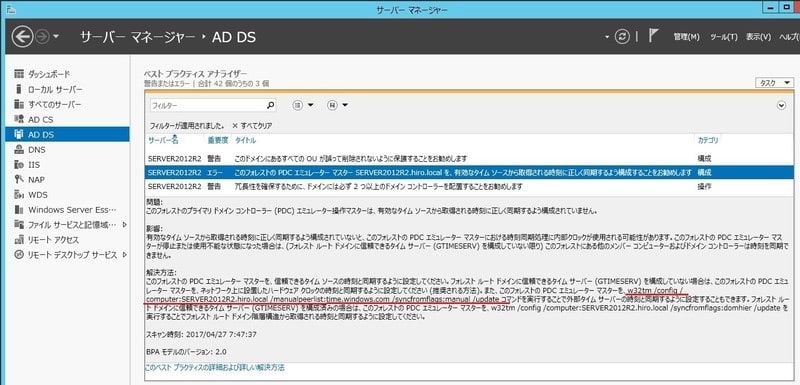Screen dimensions: 800x385
Task: Click the NAP sidebar icon
Action: (19, 179)
